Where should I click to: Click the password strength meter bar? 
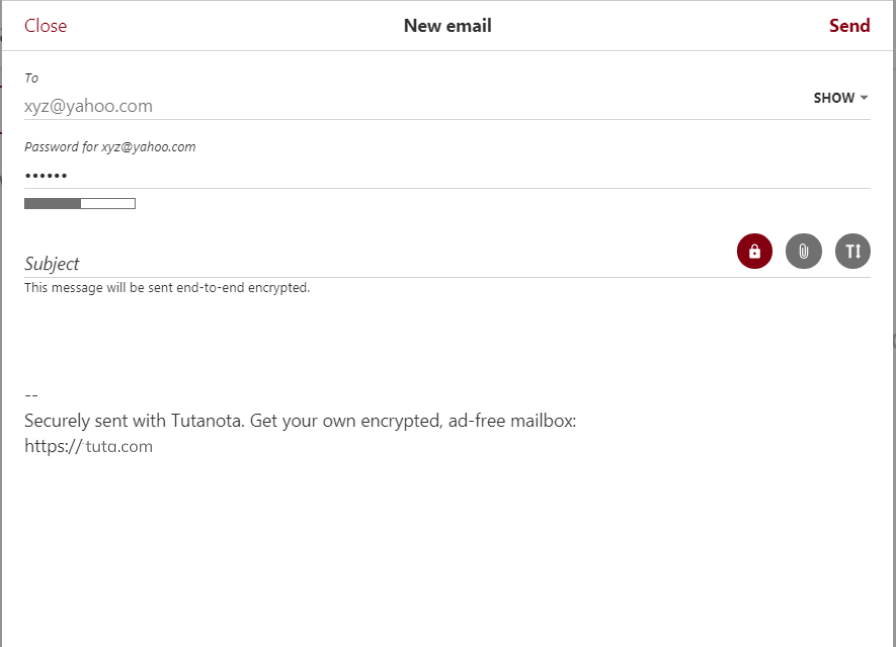click(x=78, y=202)
